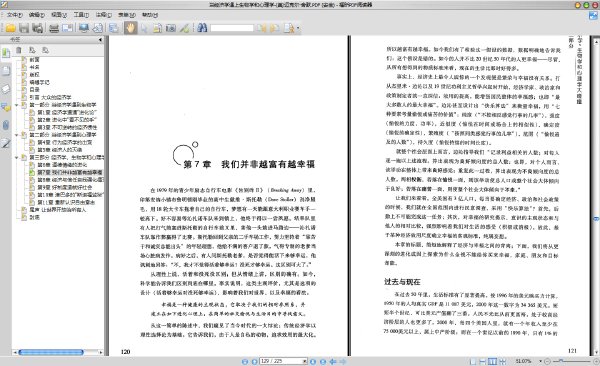
Task: Switch to single page view mode
Action: coord(473,361)
